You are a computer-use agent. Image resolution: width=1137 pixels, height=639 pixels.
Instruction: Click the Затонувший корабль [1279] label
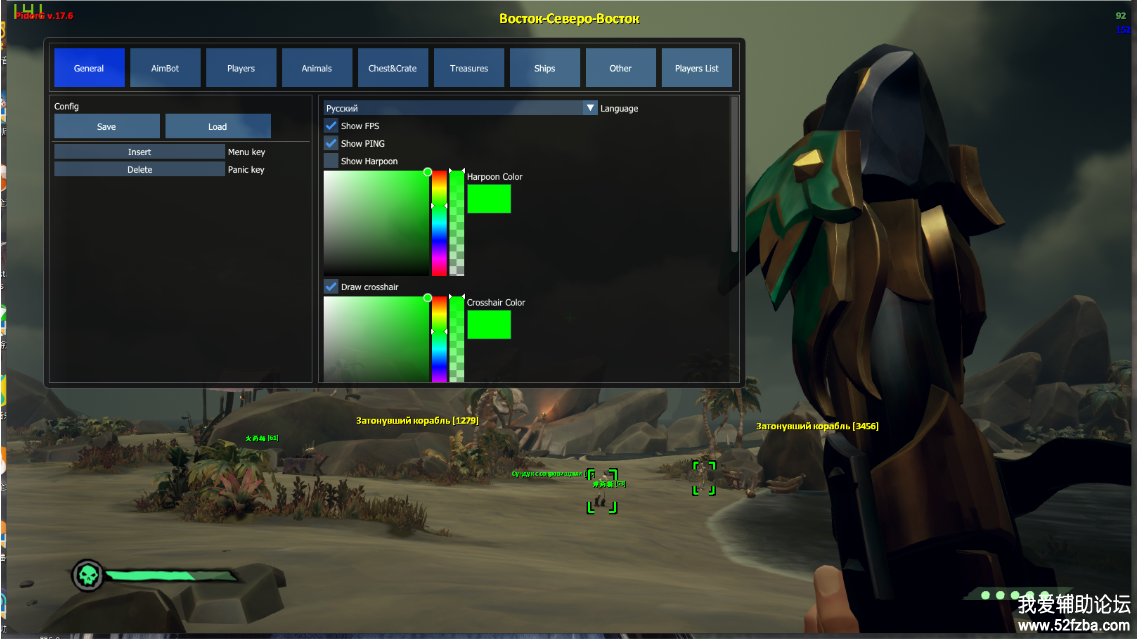pyautogui.click(x=417, y=420)
